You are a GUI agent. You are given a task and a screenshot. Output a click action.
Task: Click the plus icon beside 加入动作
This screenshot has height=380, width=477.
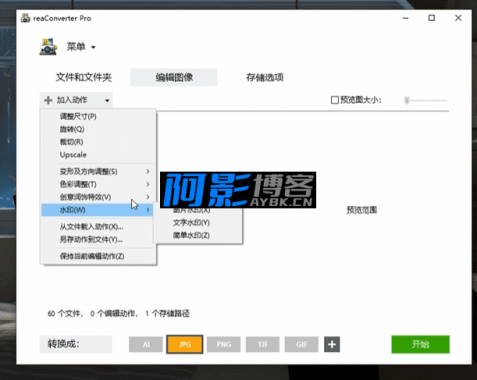pyautogui.click(x=48, y=100)
